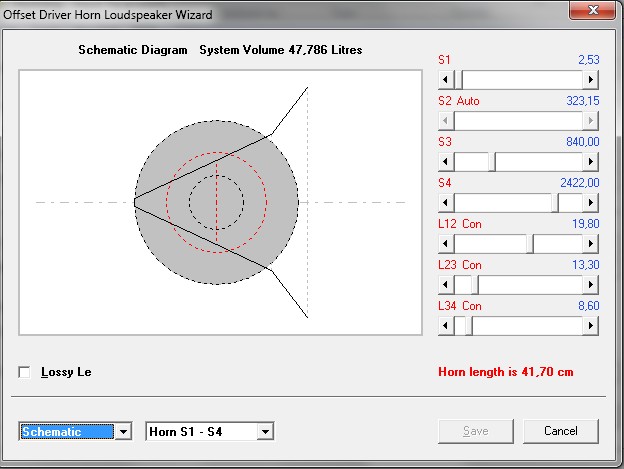The width and height of the screenshot is (624, 469).
Task: Click the S3 value 840,00
Action: 583,142
